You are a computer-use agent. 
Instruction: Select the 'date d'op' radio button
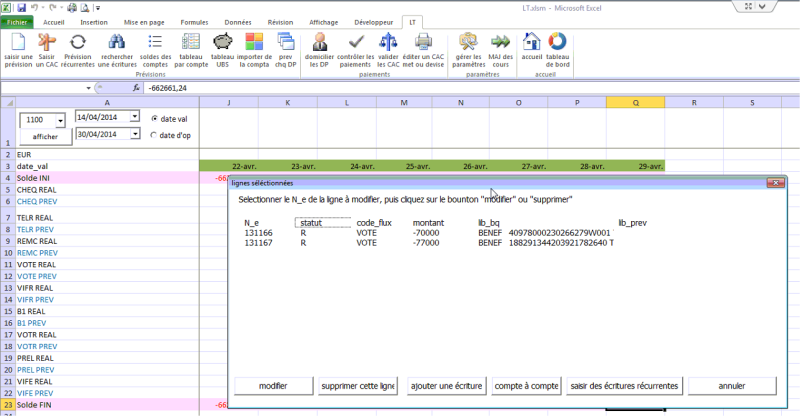154,135
